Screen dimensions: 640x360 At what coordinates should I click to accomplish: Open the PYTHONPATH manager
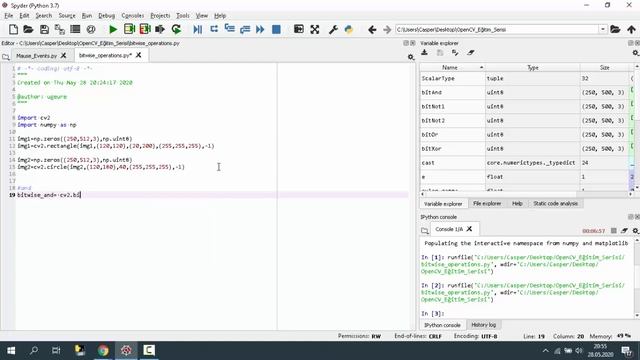pos(349,29)
